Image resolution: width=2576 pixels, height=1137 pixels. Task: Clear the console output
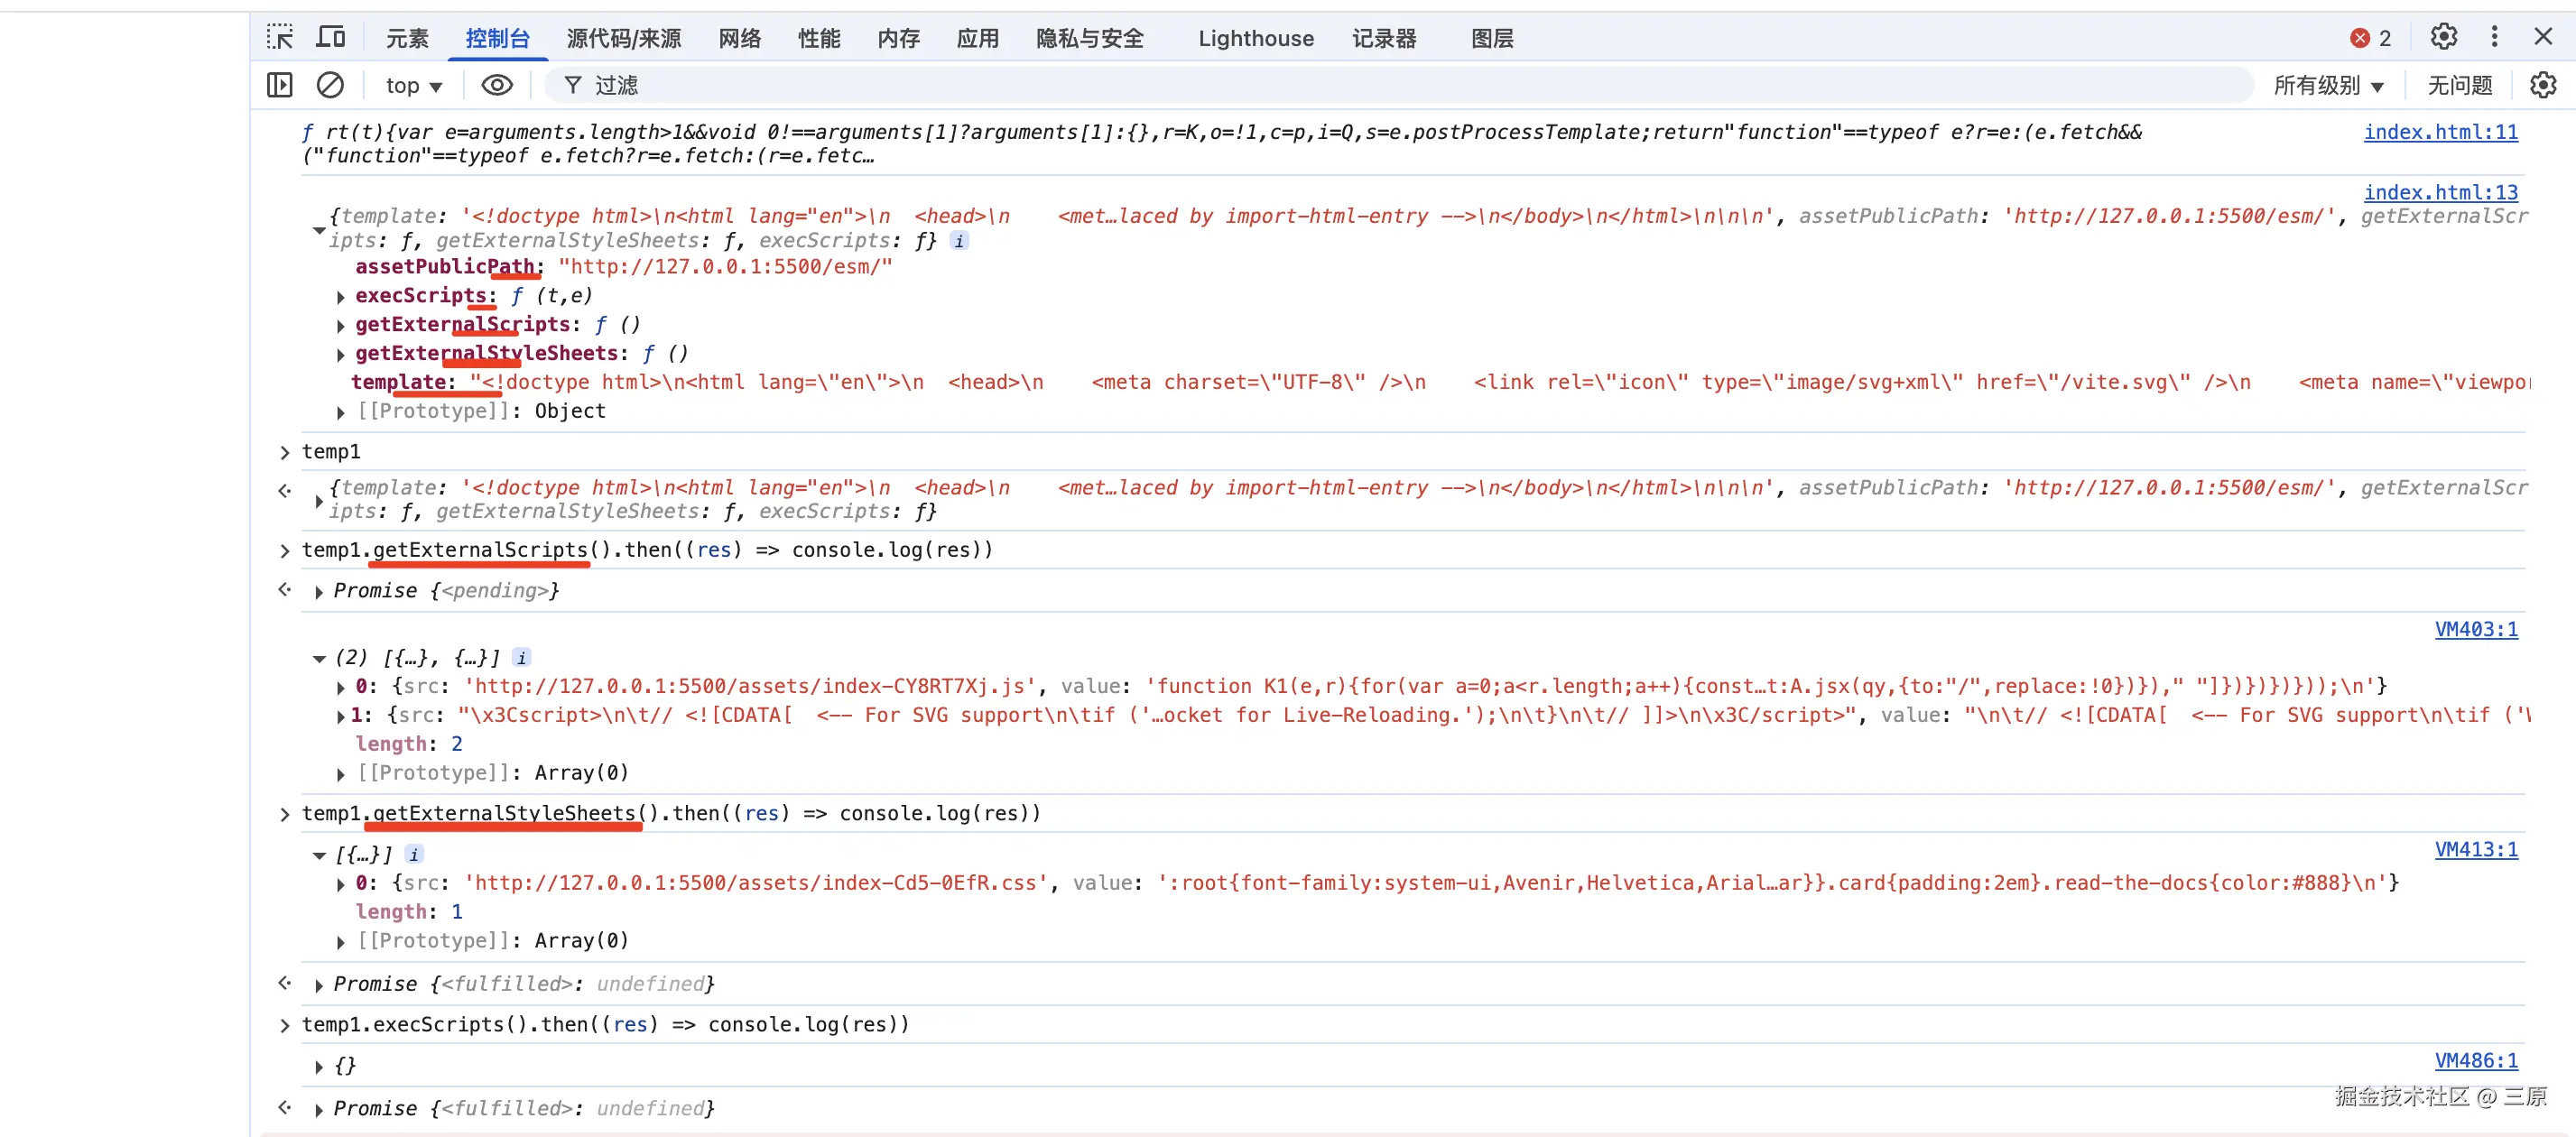point(331,85)
